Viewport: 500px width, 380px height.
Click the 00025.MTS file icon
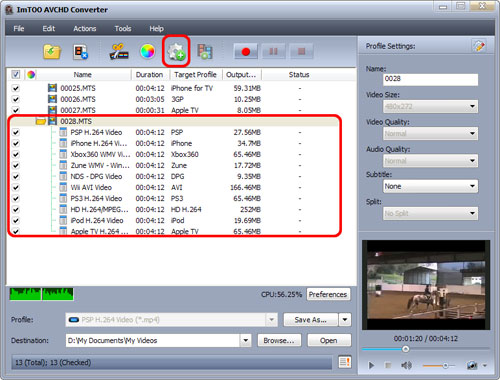coord(52,88)
